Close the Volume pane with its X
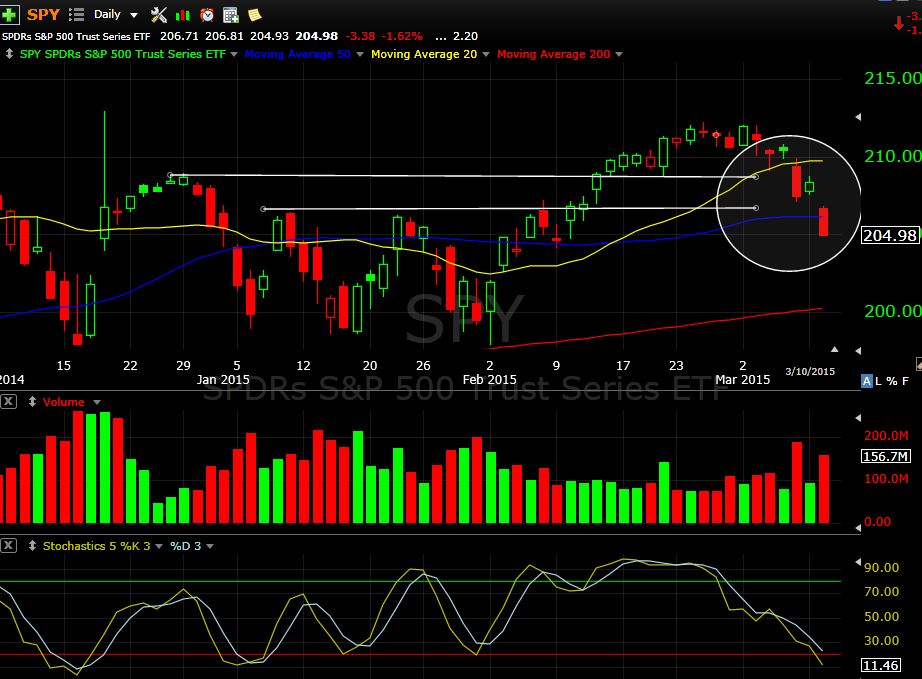This screenshot has height=679, width=922. [8, 402]
